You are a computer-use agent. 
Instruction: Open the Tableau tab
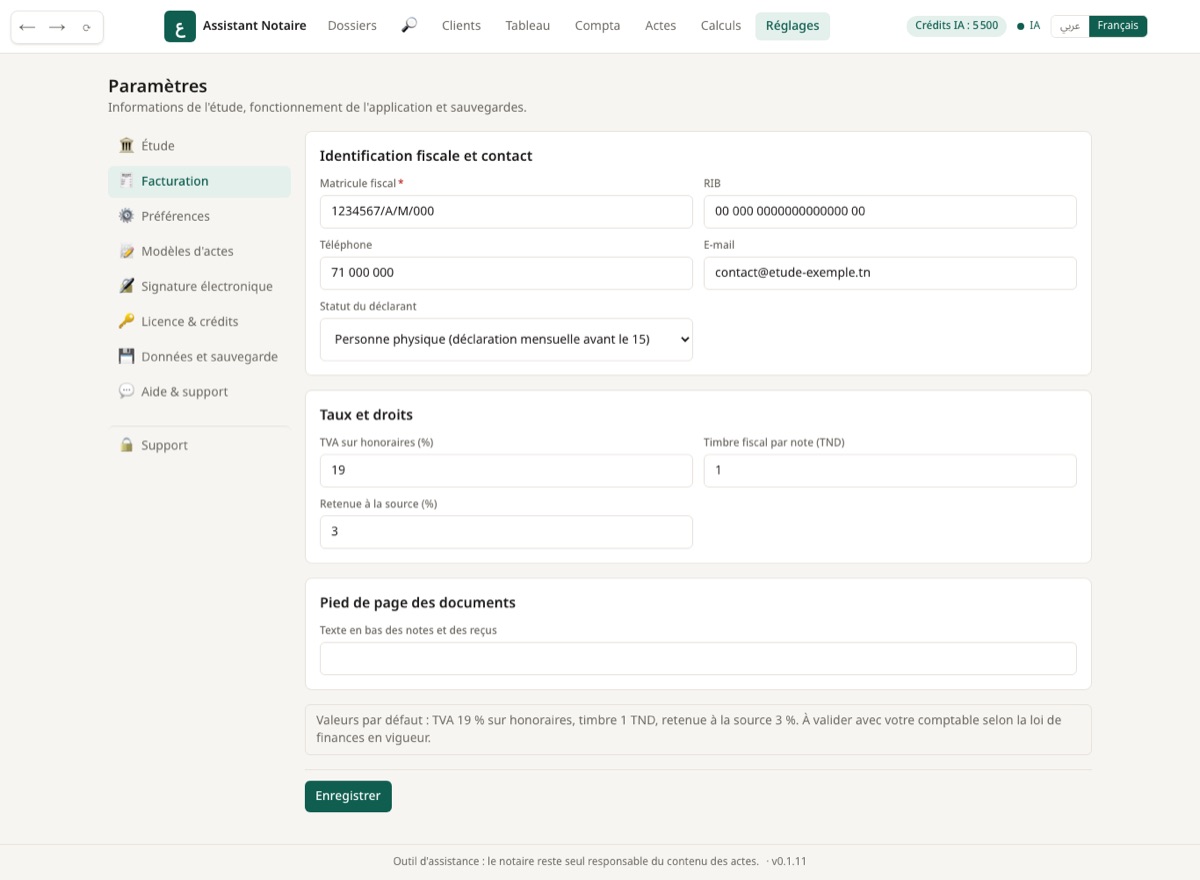[x=528, y=26]
